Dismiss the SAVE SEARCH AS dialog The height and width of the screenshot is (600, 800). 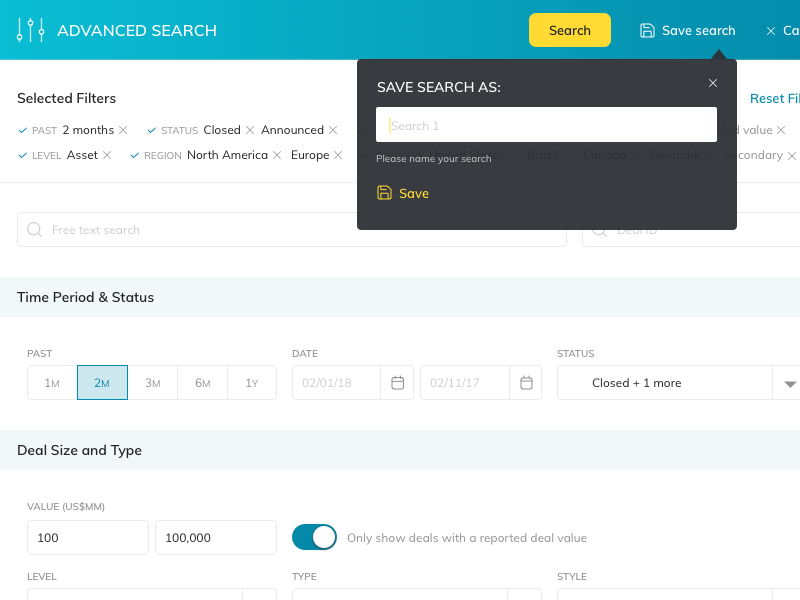click(713, 83)
